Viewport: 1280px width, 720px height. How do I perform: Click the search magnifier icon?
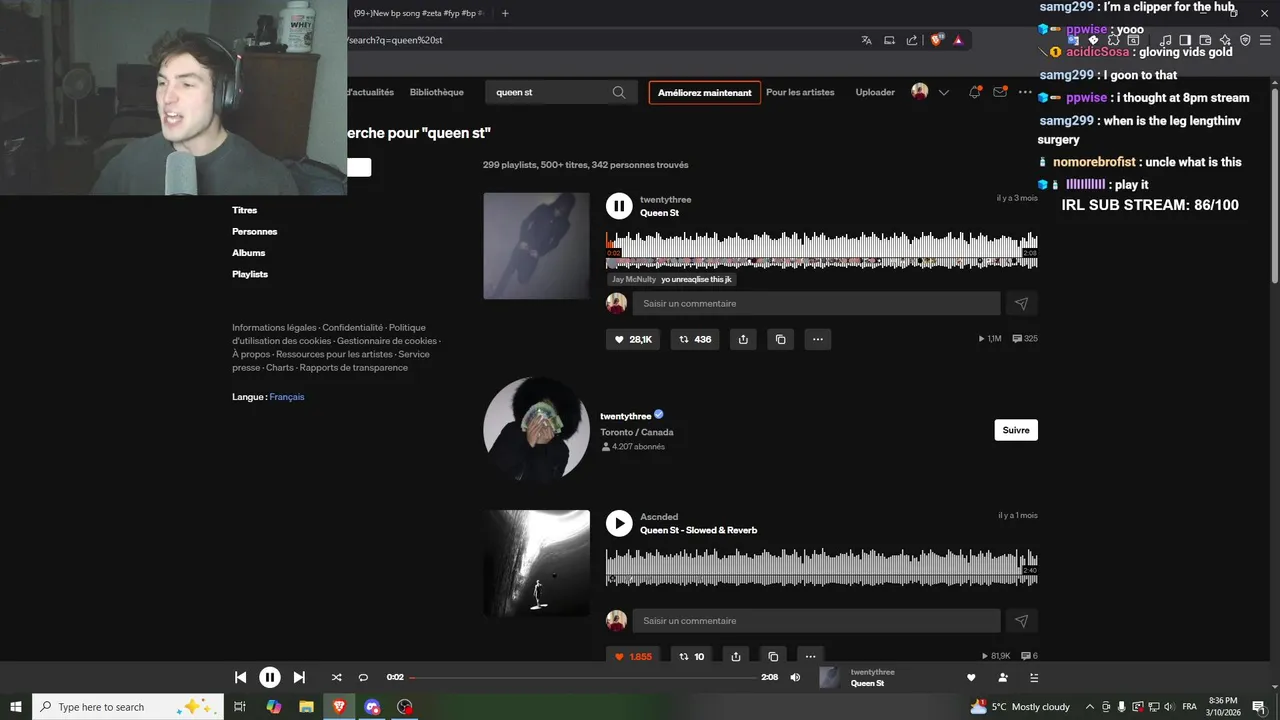pyautogui.click(x=619, y=92)
